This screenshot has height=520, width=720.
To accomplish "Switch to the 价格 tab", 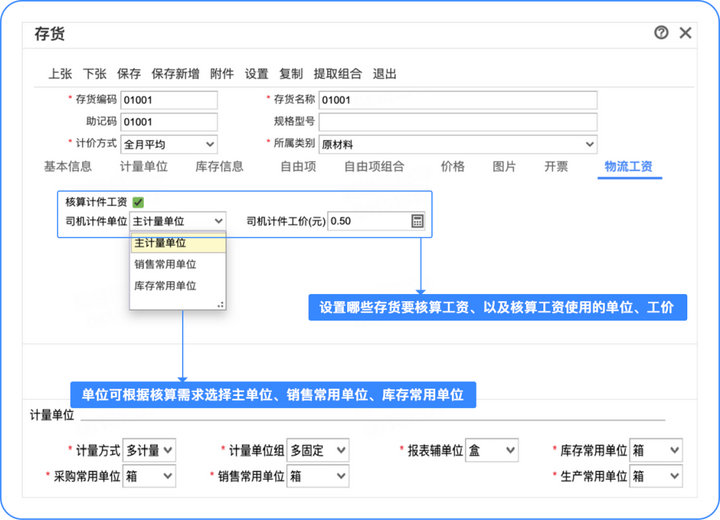I will [x=453, y=166].
